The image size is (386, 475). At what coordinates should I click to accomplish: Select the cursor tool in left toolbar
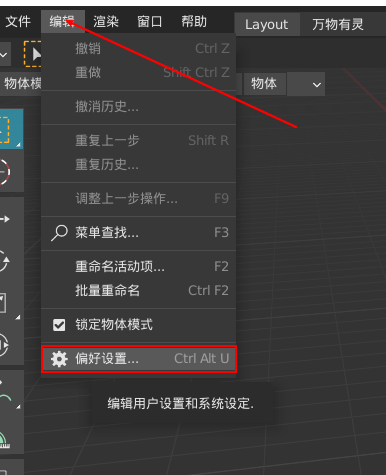coord(11,171)
